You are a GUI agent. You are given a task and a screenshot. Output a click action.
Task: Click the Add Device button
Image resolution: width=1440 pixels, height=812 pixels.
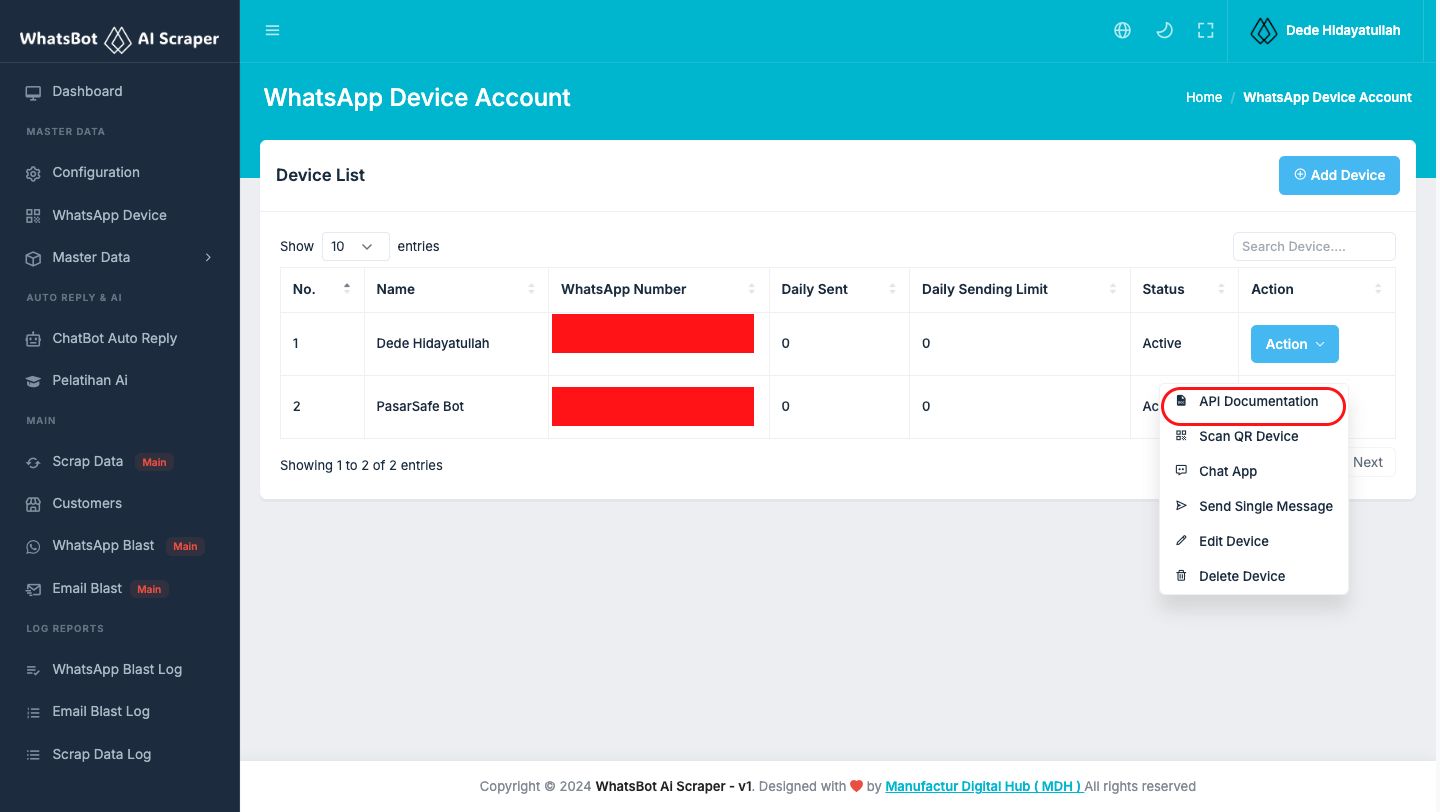click(x=1338, y=175)
